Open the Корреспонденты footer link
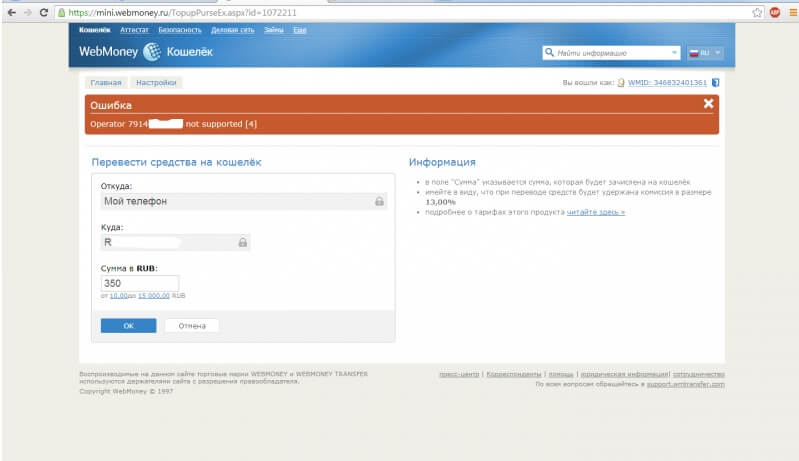This screenshot has height=461, width=799. click(514, 374)
